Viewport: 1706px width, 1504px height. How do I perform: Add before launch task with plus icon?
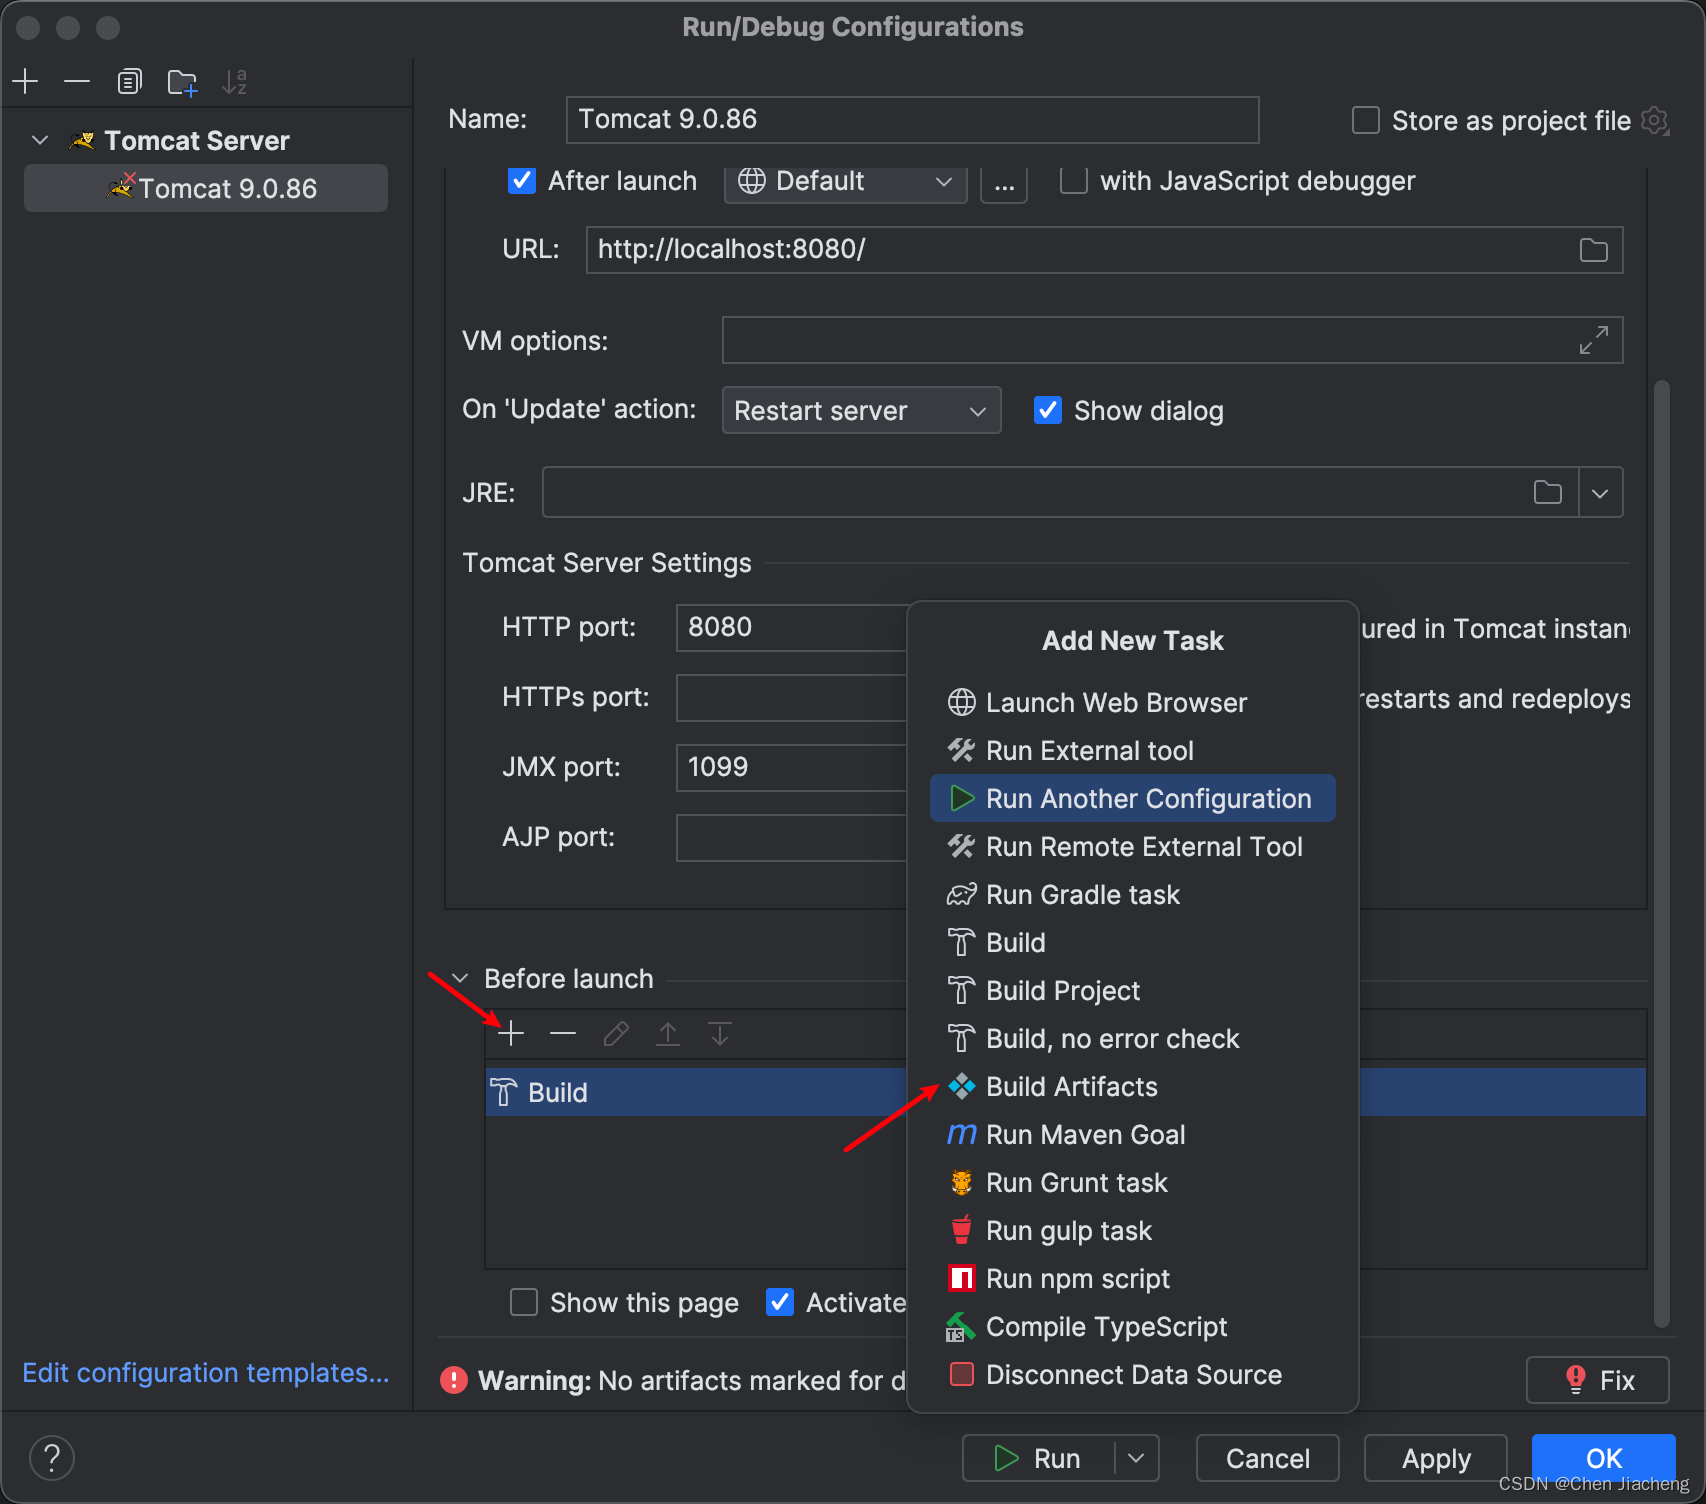click(511, 1033)
